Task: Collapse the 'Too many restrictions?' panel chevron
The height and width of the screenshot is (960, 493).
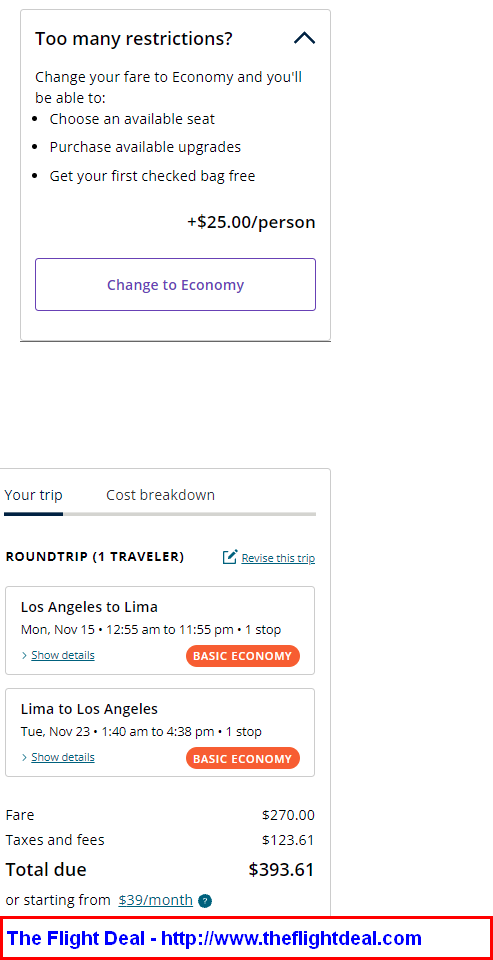Action: tap(304, 39)
